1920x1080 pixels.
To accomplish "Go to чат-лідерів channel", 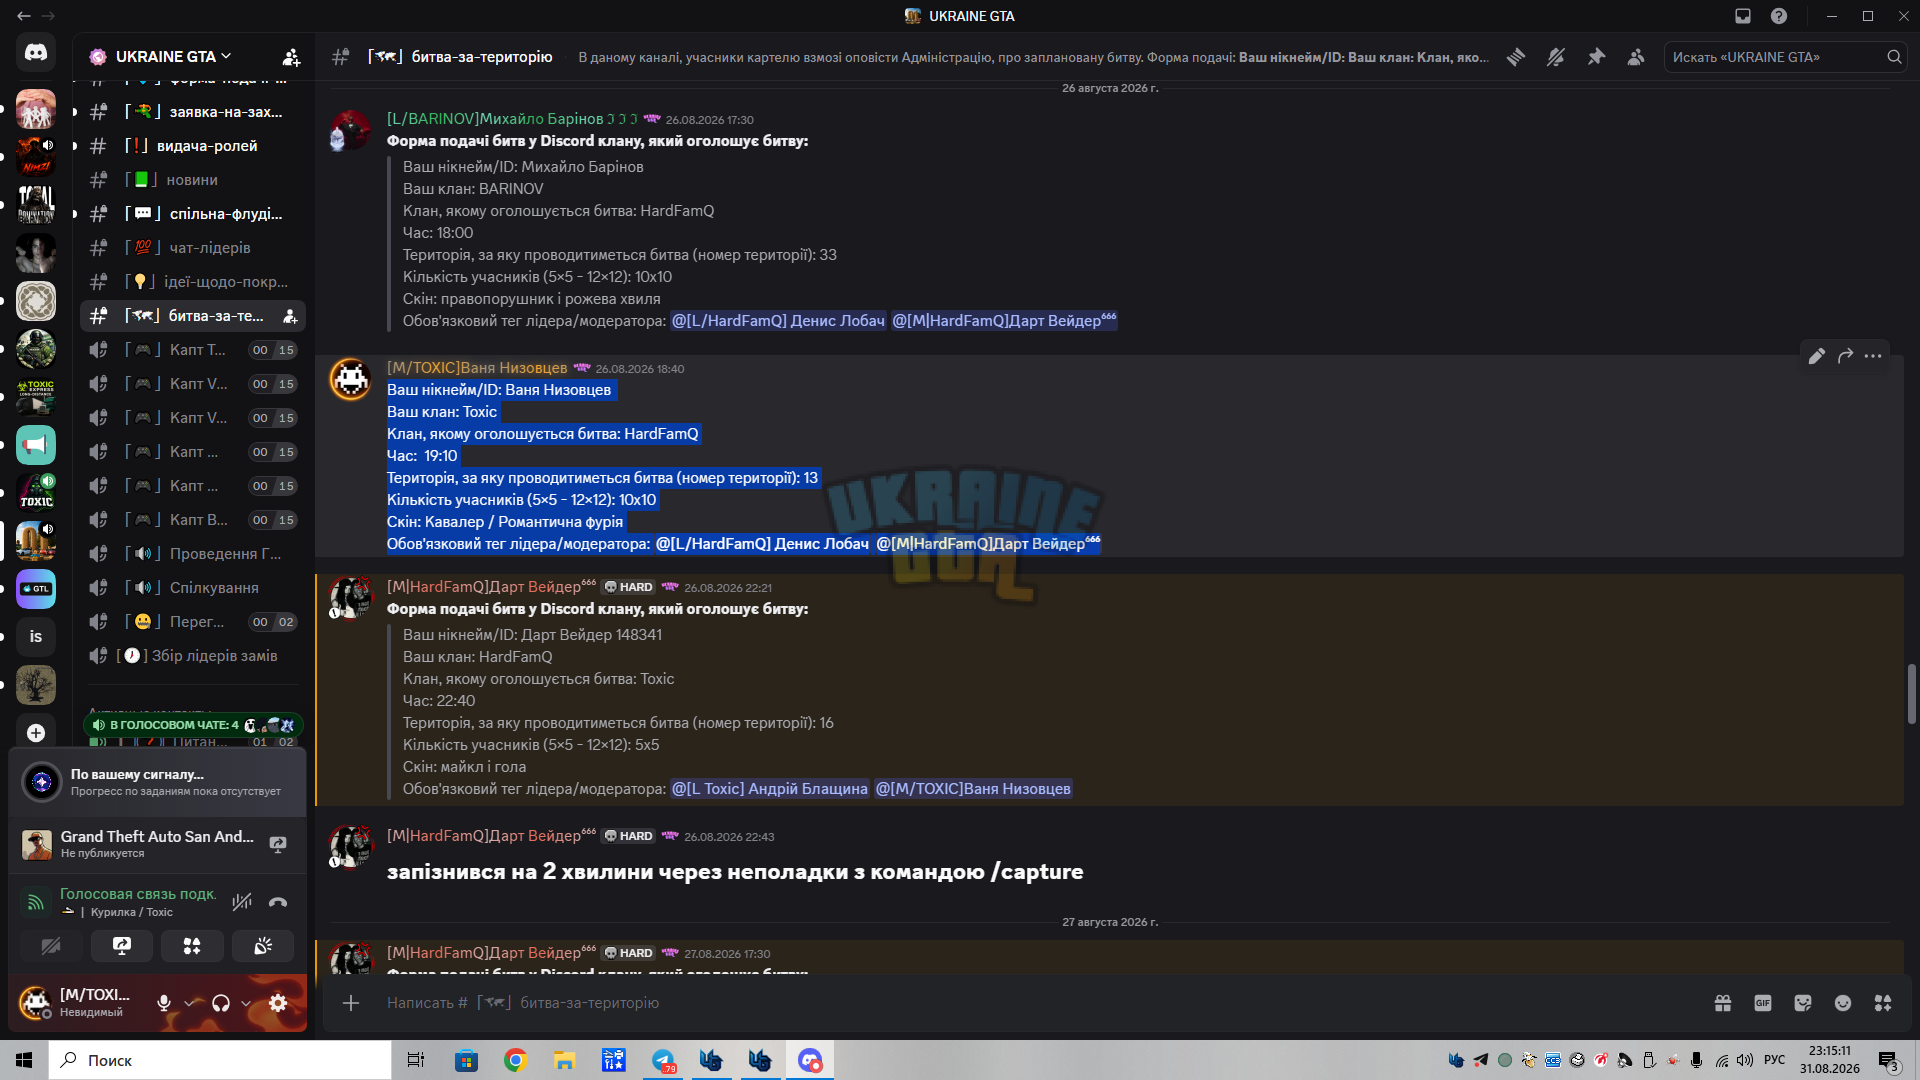I will coord(193,248).
